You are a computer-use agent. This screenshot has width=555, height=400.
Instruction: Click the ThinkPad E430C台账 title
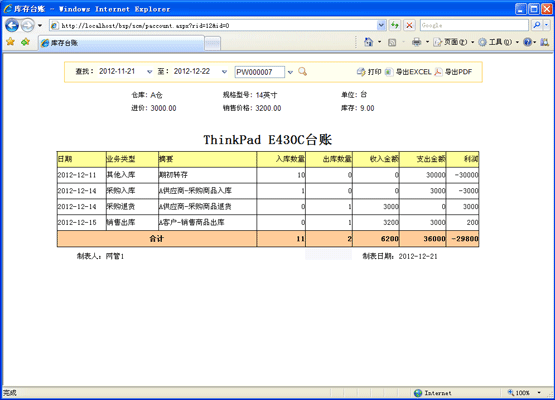point(268,140)
